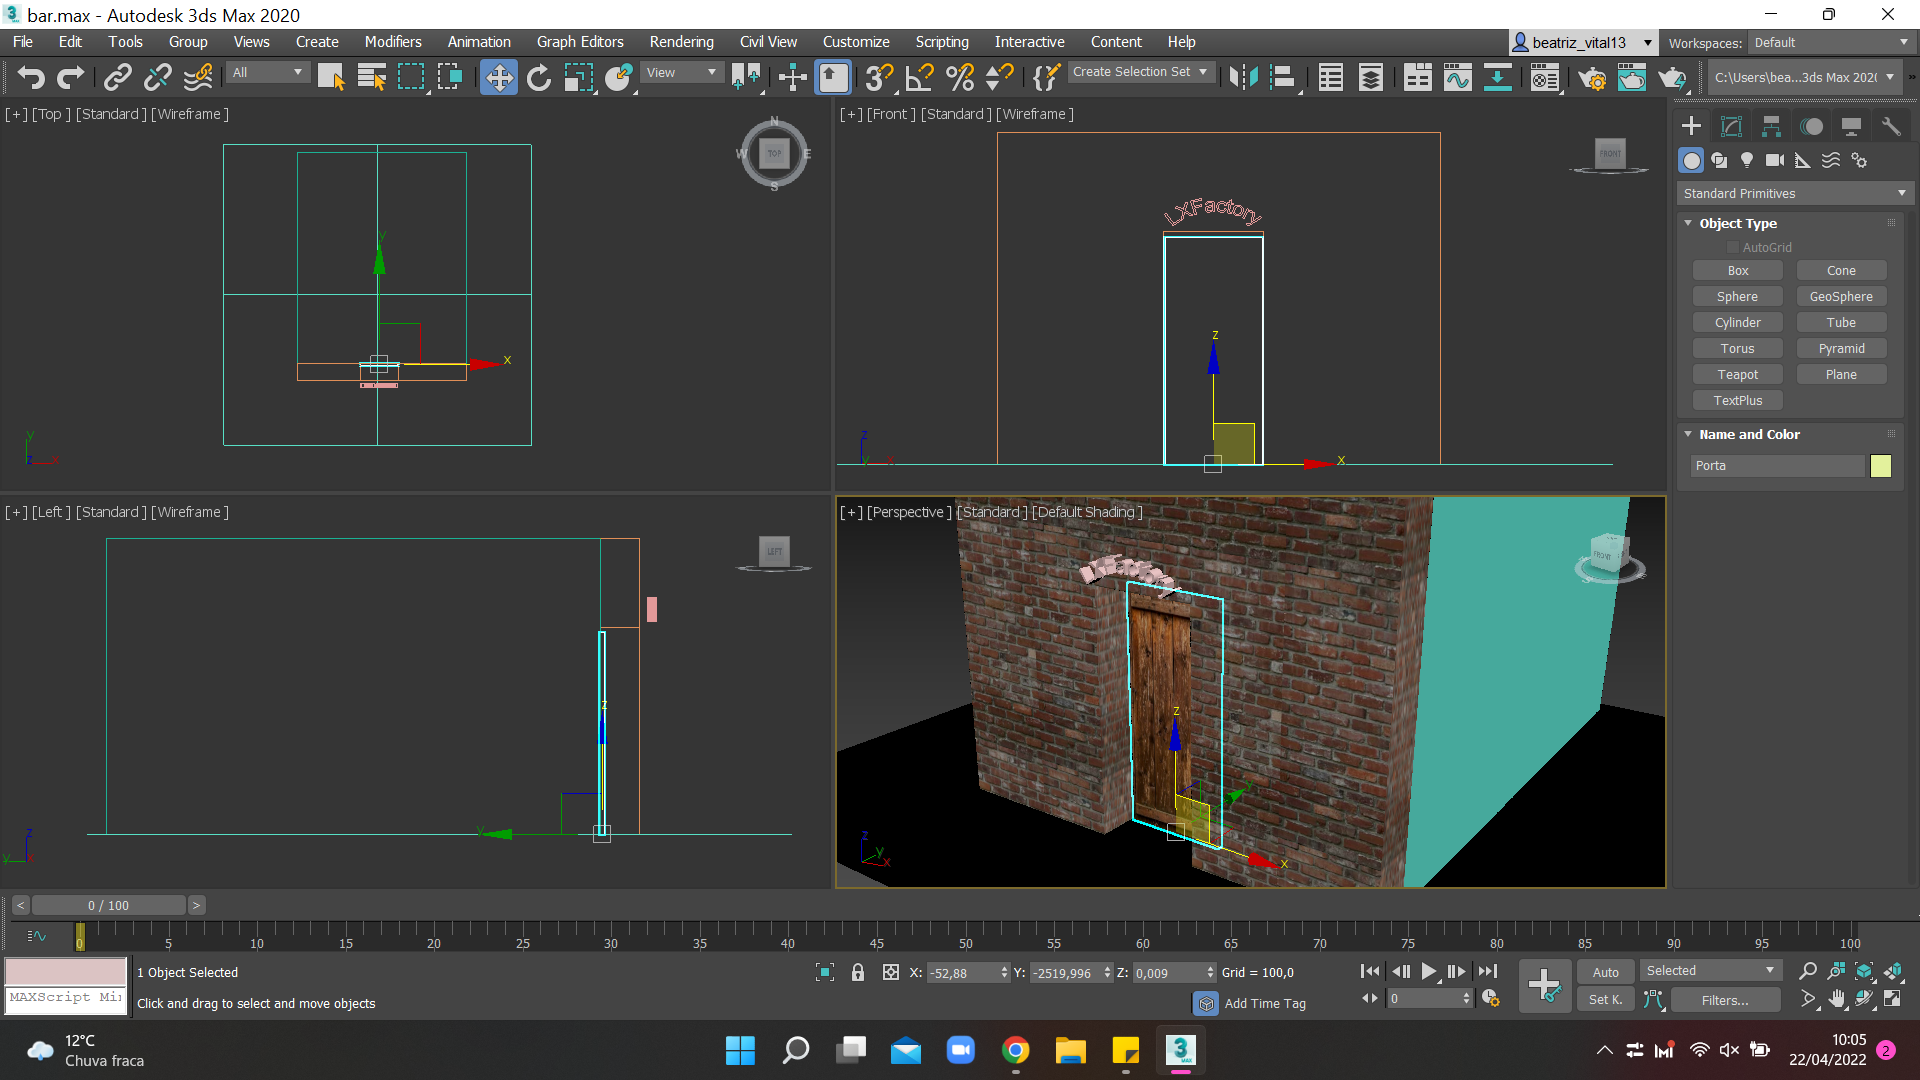
Task: Open the Rendered Frame Window icon
Action: [x=1632, y=77]
